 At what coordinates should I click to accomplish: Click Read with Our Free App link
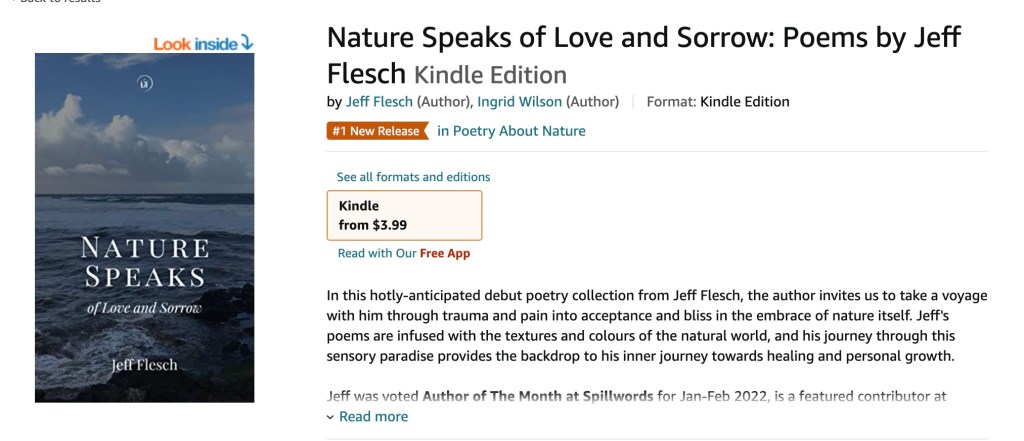click(x=403, y=253)
